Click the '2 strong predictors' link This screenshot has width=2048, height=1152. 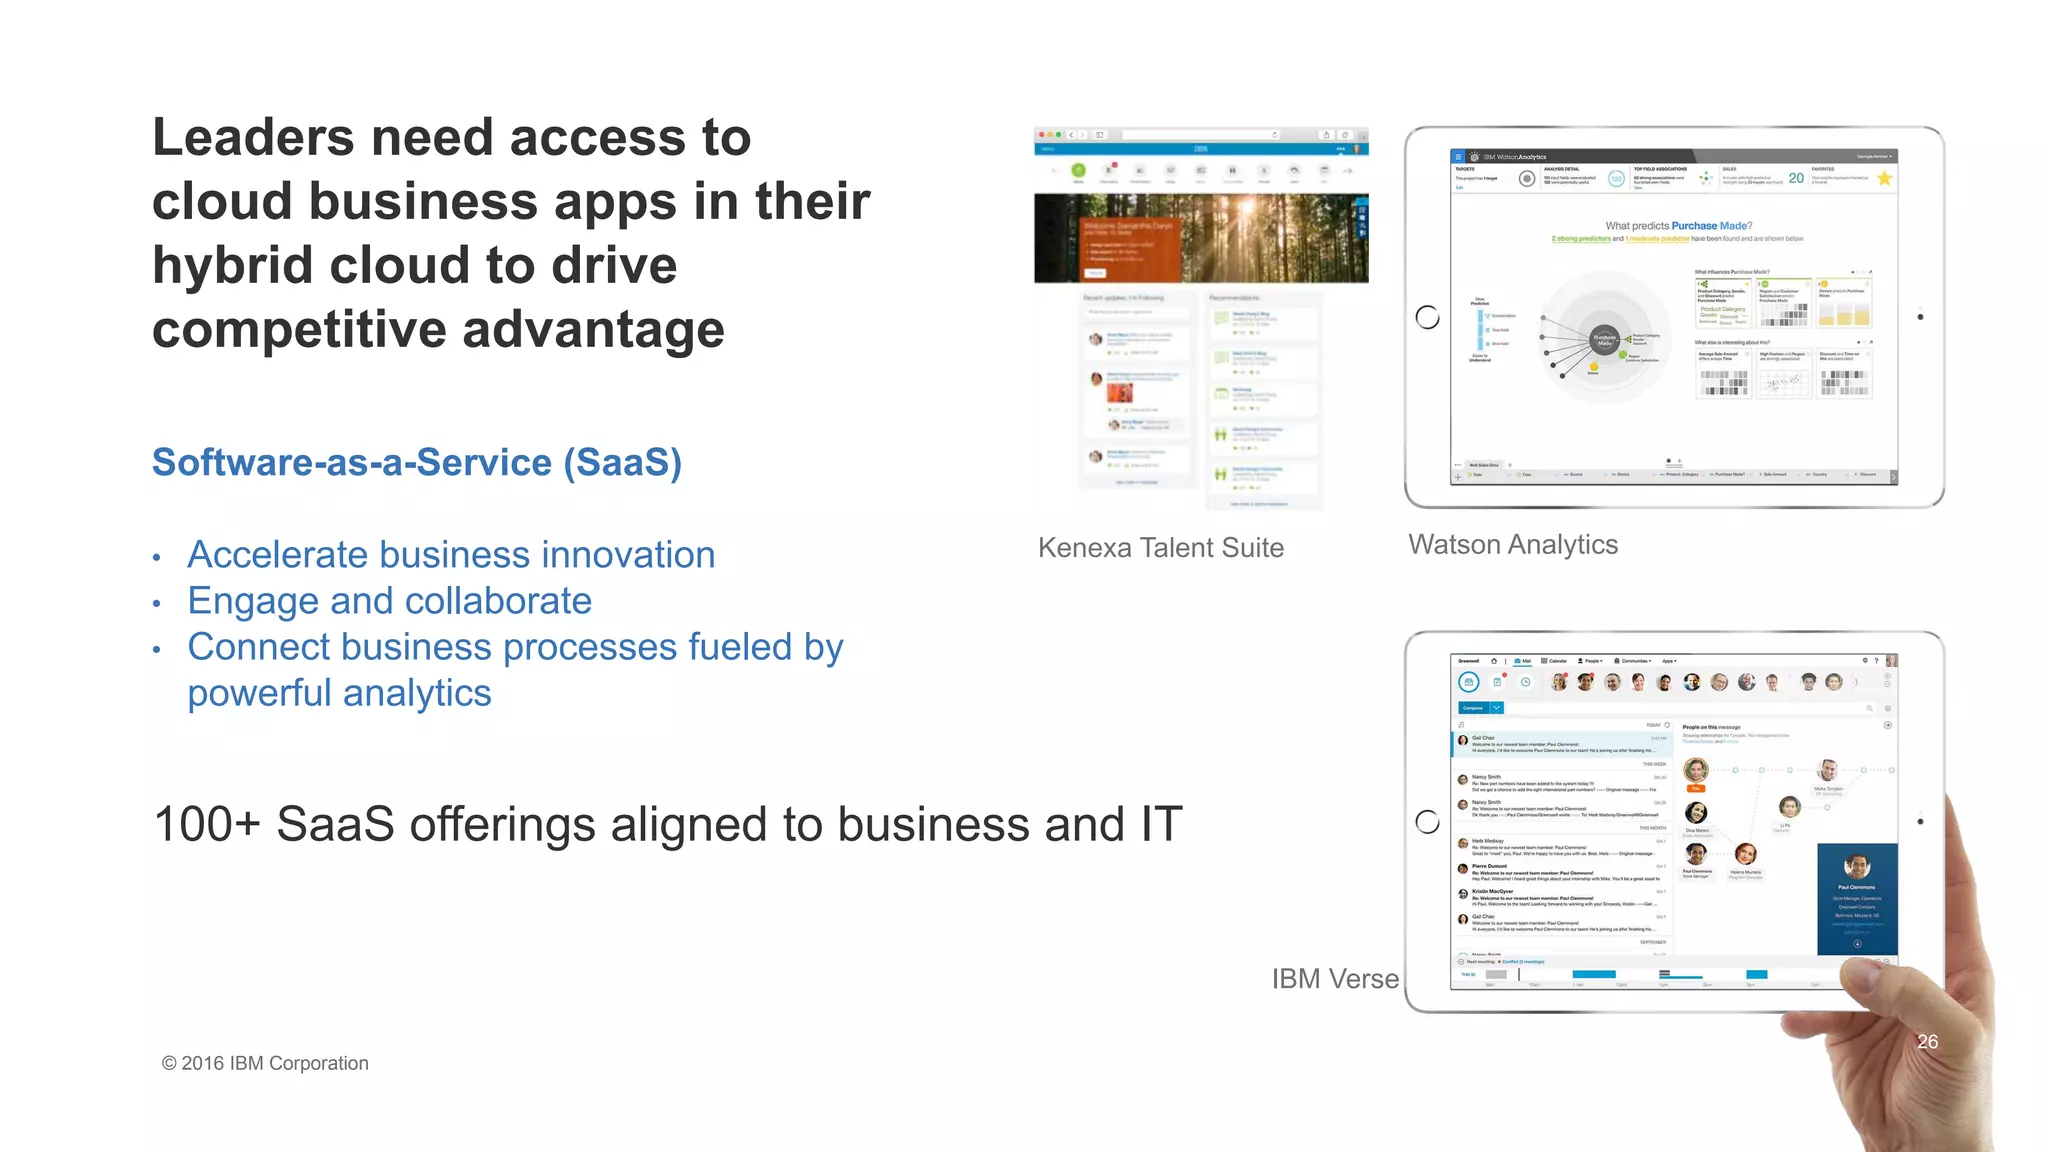[1581, 239]
